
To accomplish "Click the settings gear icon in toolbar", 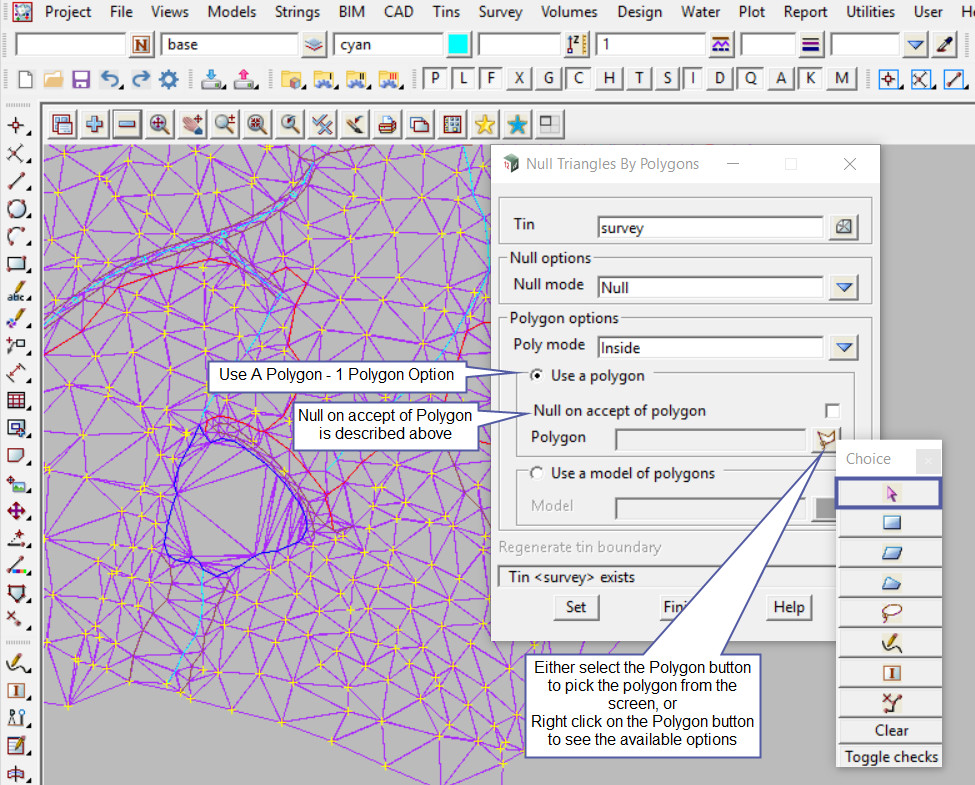I will tap(168, 79).
